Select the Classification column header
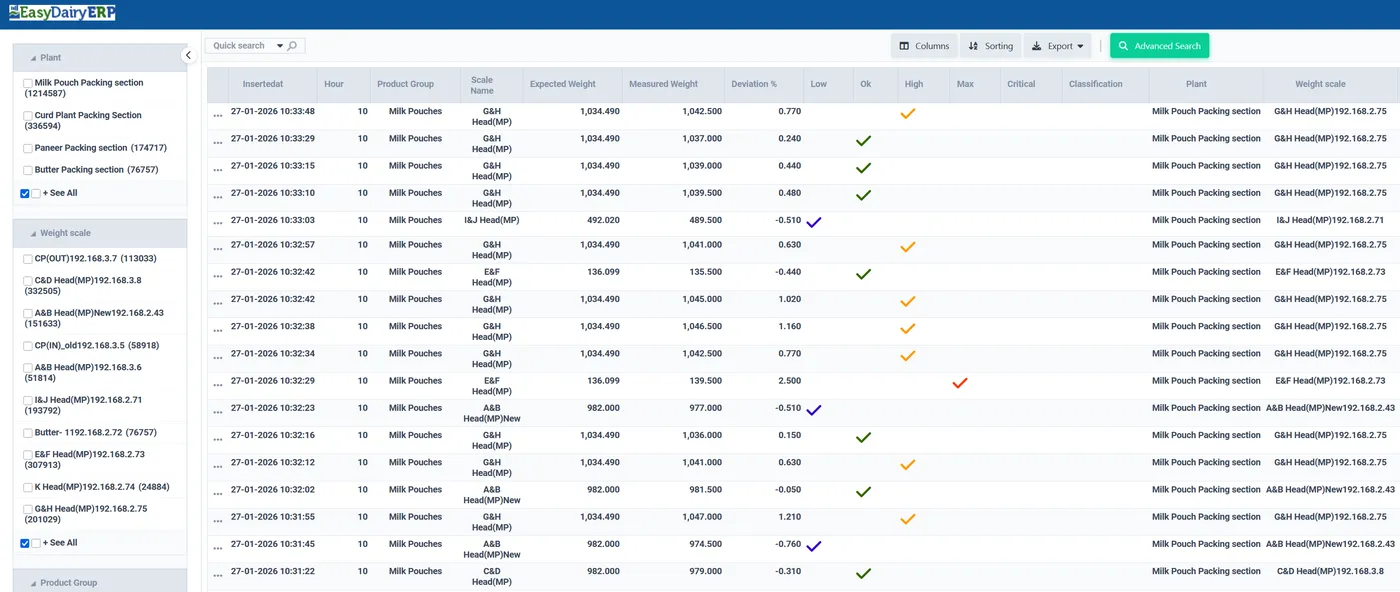 (1096, 84)
